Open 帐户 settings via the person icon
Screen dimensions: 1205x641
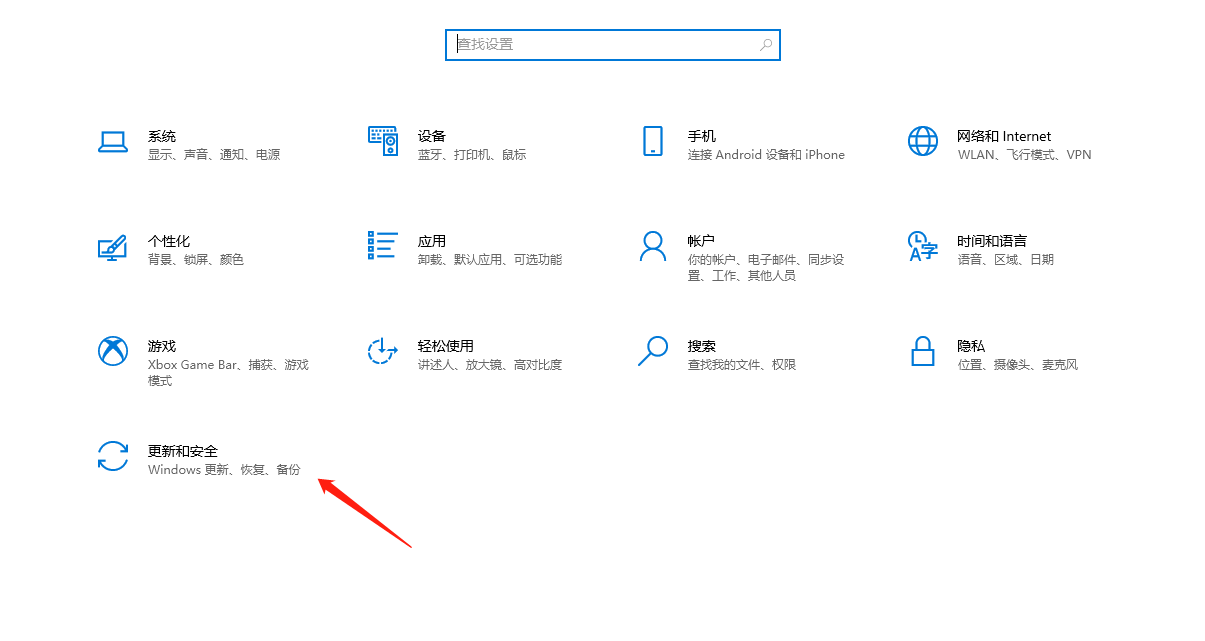[x=652, y=248]
